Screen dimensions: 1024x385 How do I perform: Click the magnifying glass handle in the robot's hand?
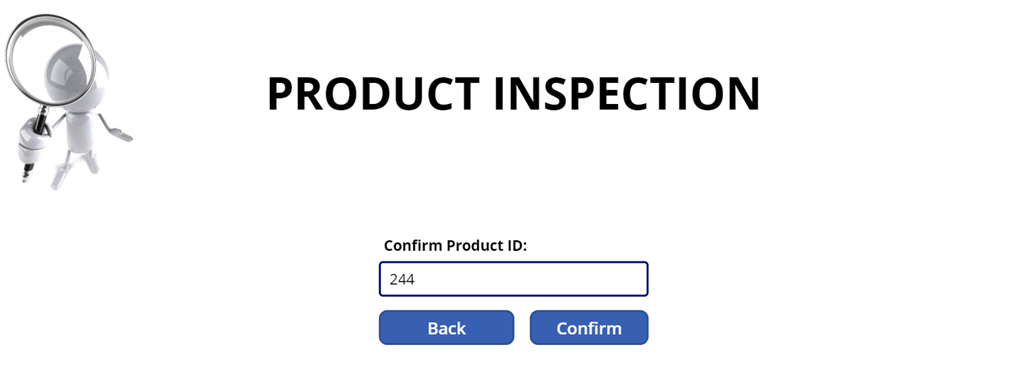(41, 120)
